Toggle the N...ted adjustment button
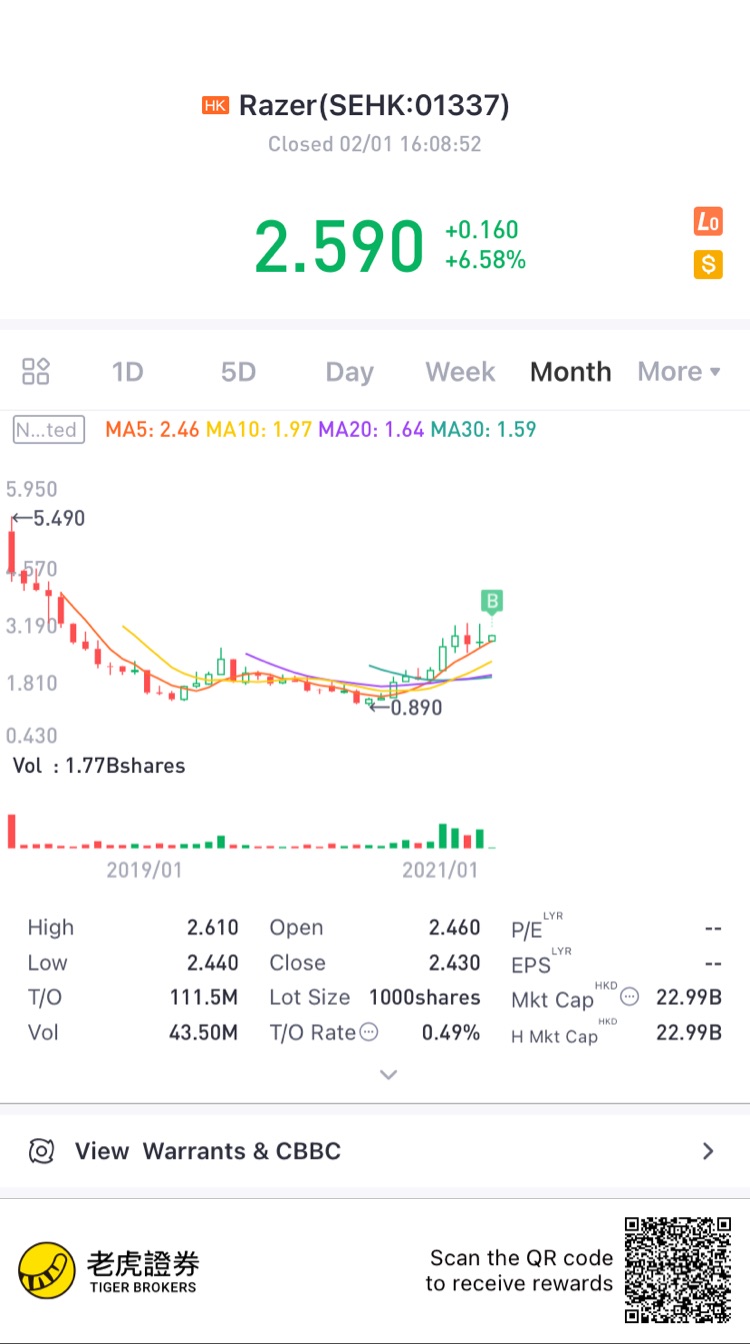This screenshot has width=750, height=1344. tap(48, 430)
